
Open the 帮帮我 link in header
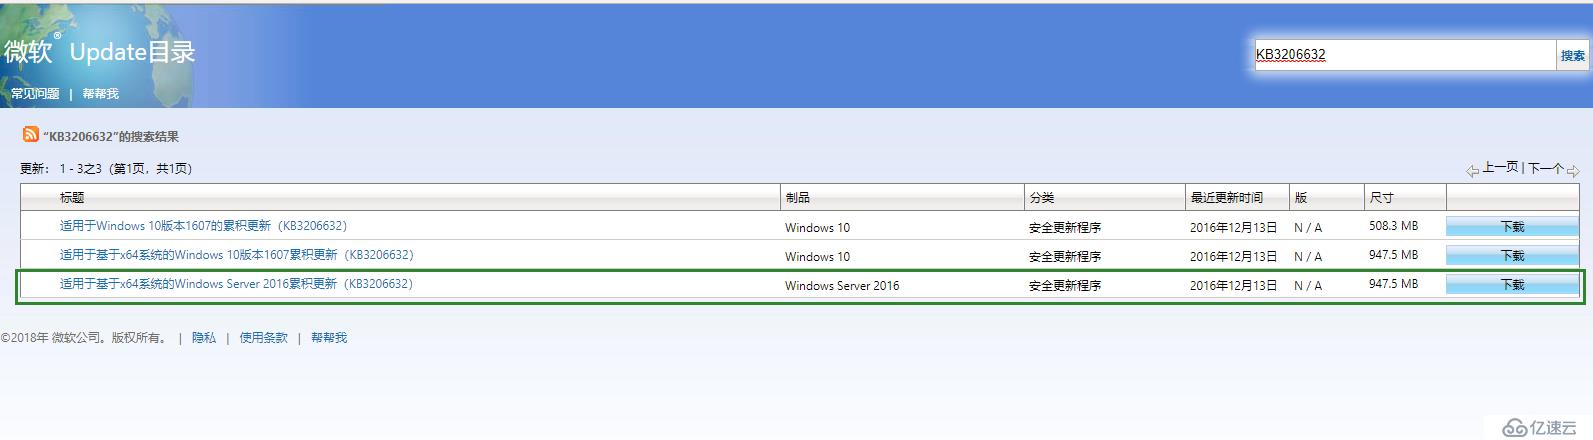(x=101, y=94)
